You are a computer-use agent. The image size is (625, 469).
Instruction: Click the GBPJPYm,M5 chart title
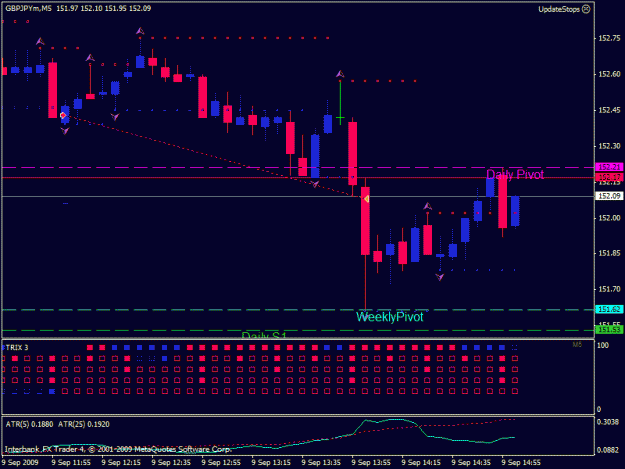coord(28,8)
